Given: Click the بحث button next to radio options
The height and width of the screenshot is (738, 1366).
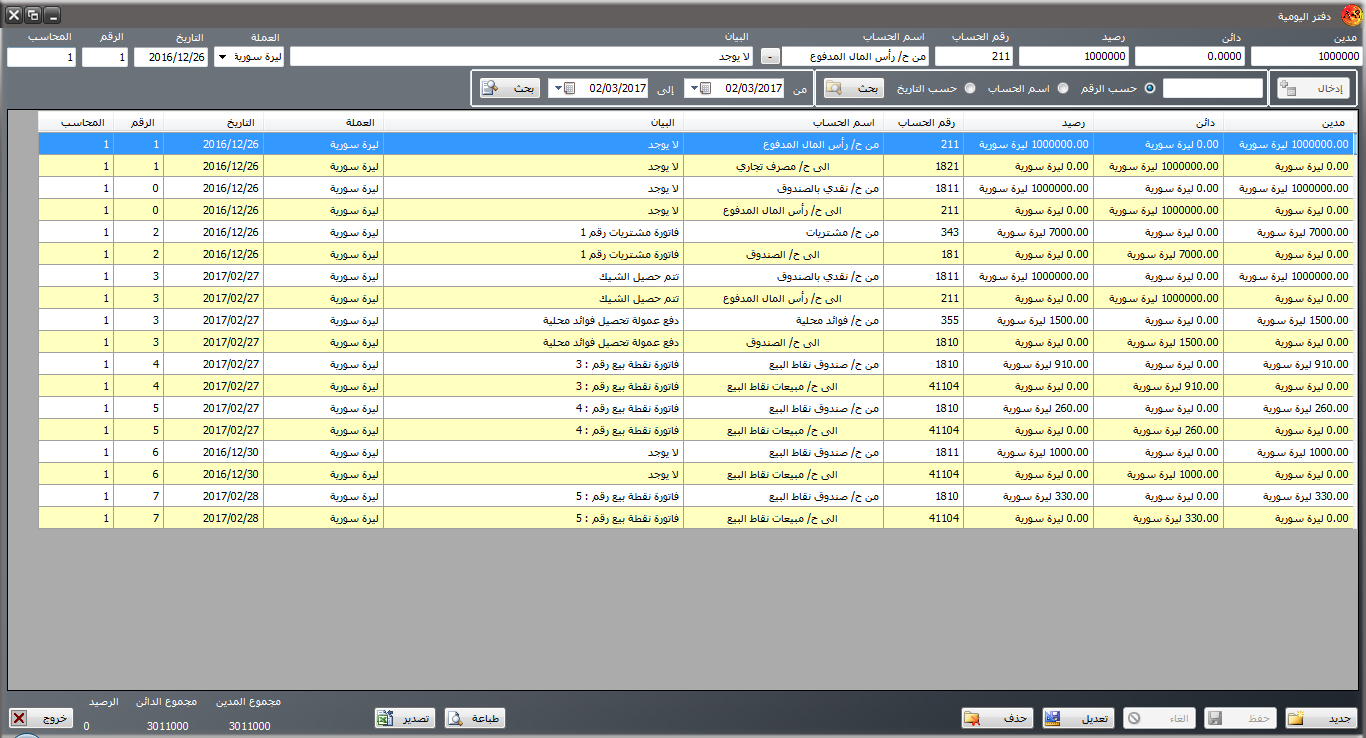Looking at the screenshot, I should coord(855,88).
